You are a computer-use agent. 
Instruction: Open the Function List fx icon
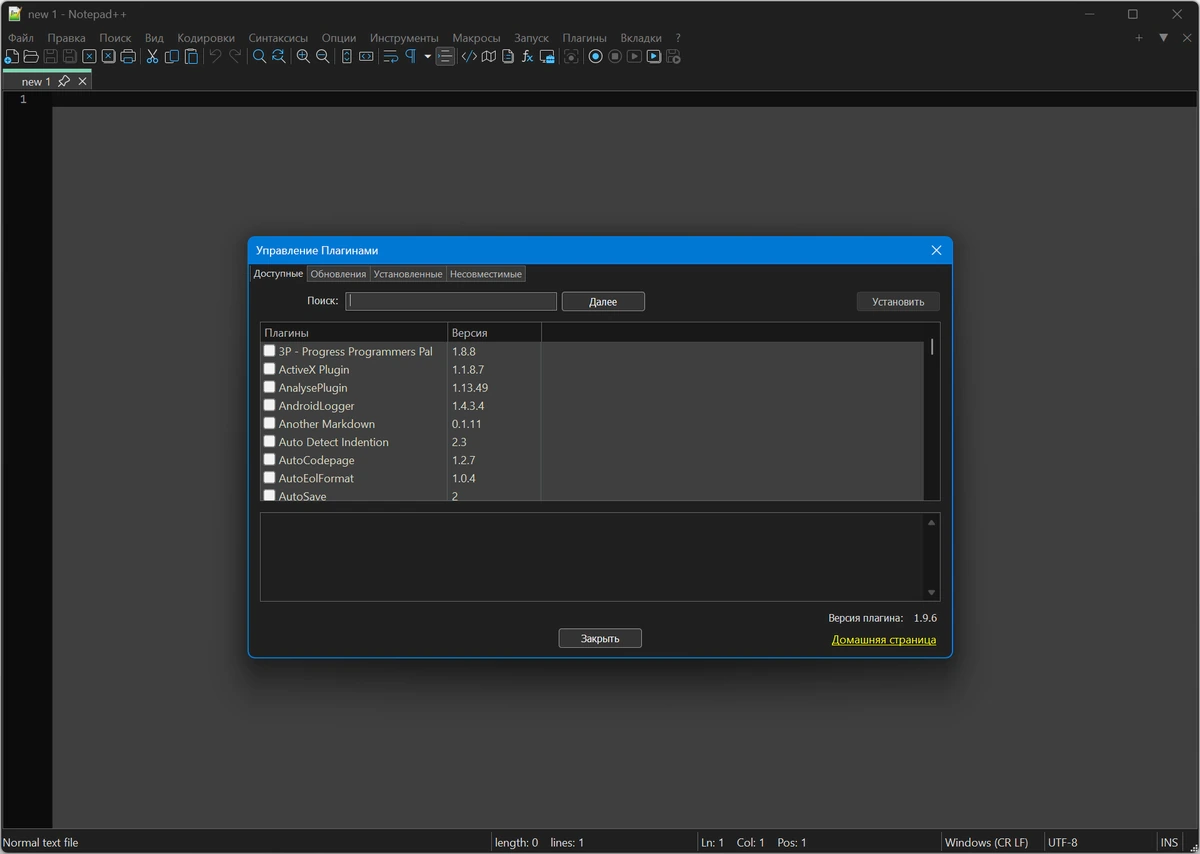point(527,57)
